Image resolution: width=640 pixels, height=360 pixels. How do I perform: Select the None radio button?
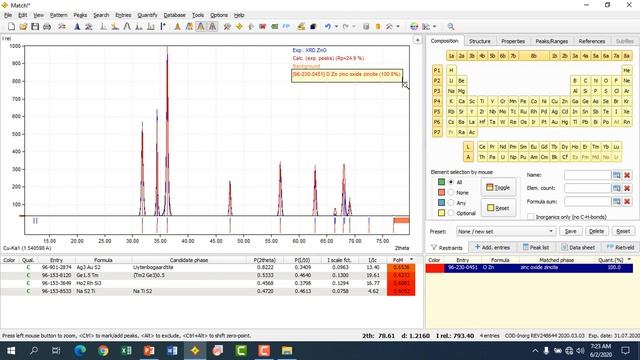click(451, 192)
